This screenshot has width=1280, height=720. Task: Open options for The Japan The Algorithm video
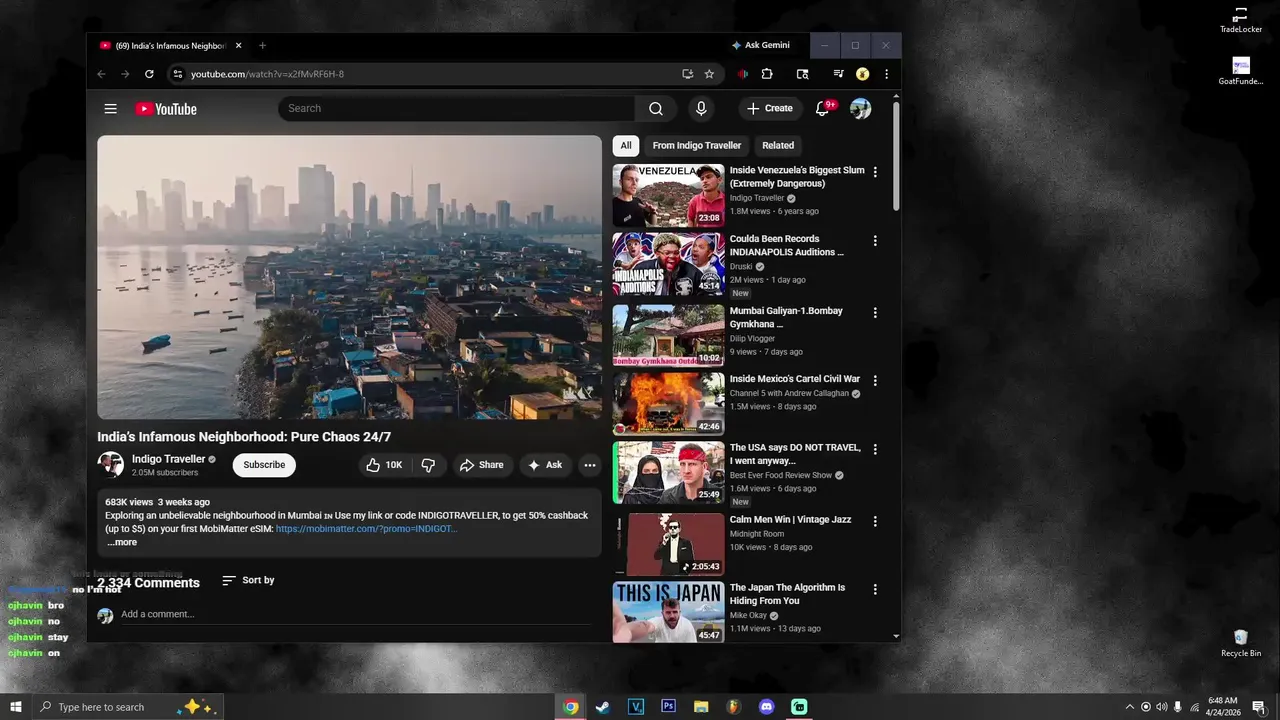point(875,589)
